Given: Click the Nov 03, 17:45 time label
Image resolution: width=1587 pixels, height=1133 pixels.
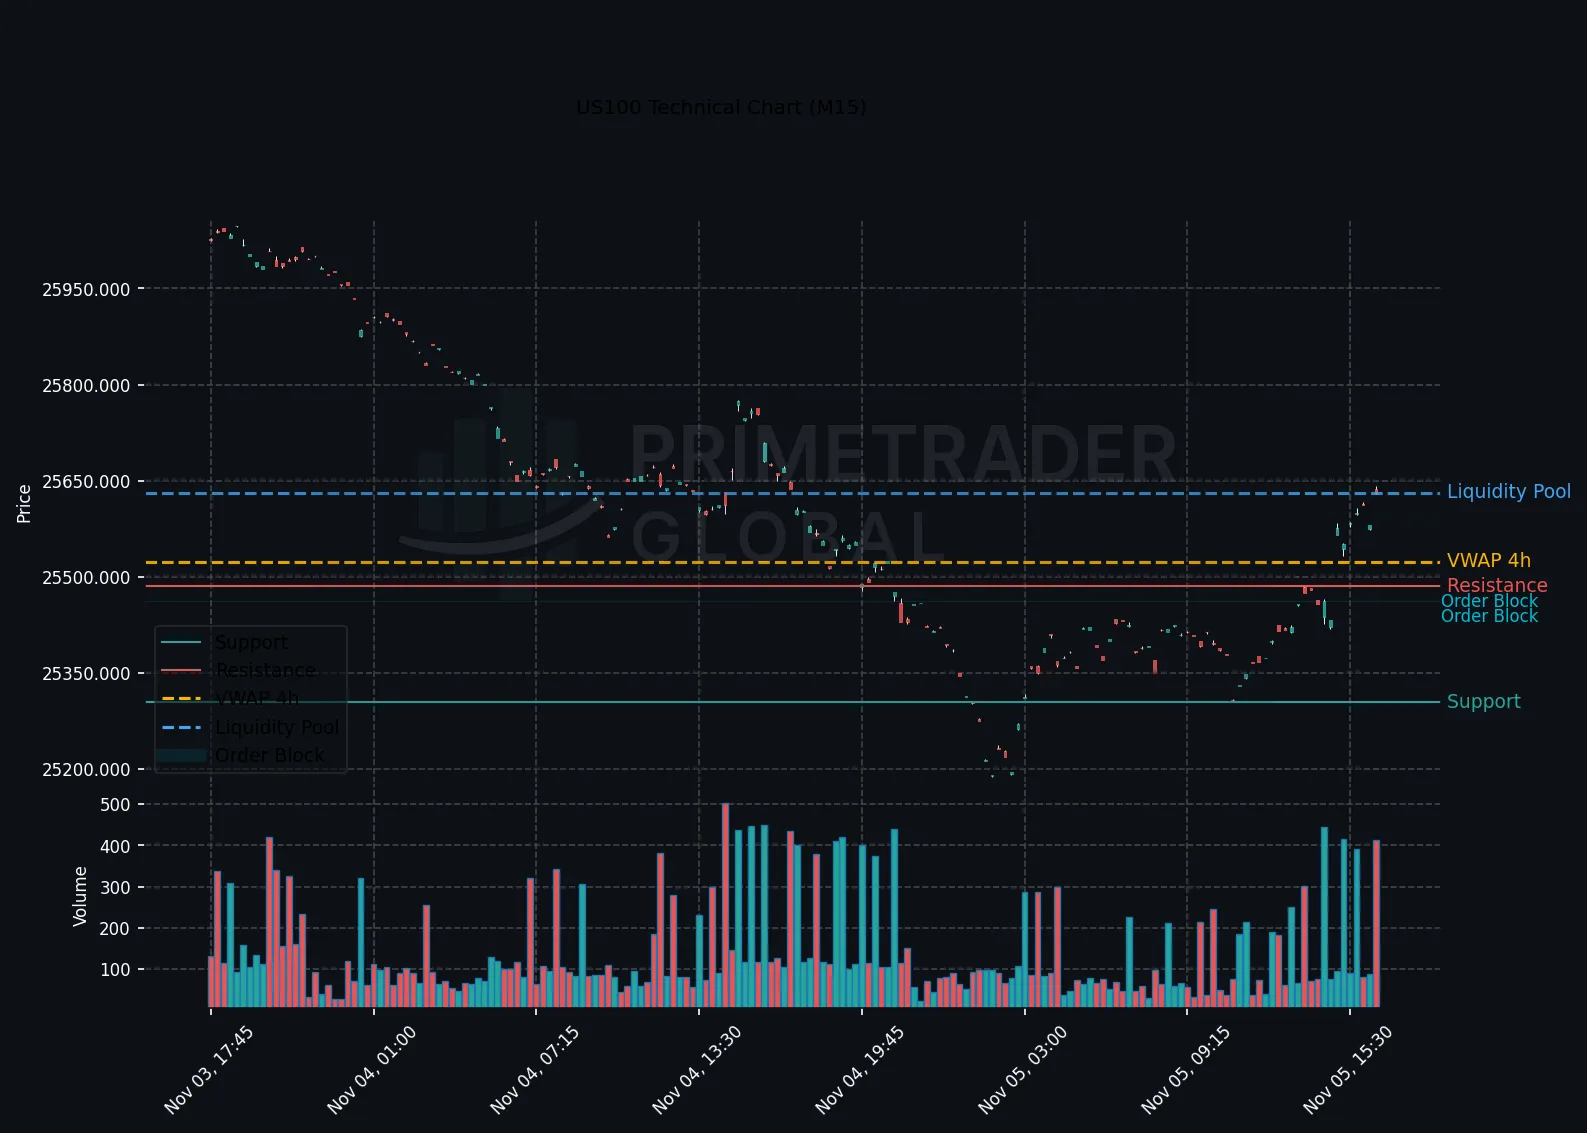Looking at the screenshot, I should pos(208,1070).
